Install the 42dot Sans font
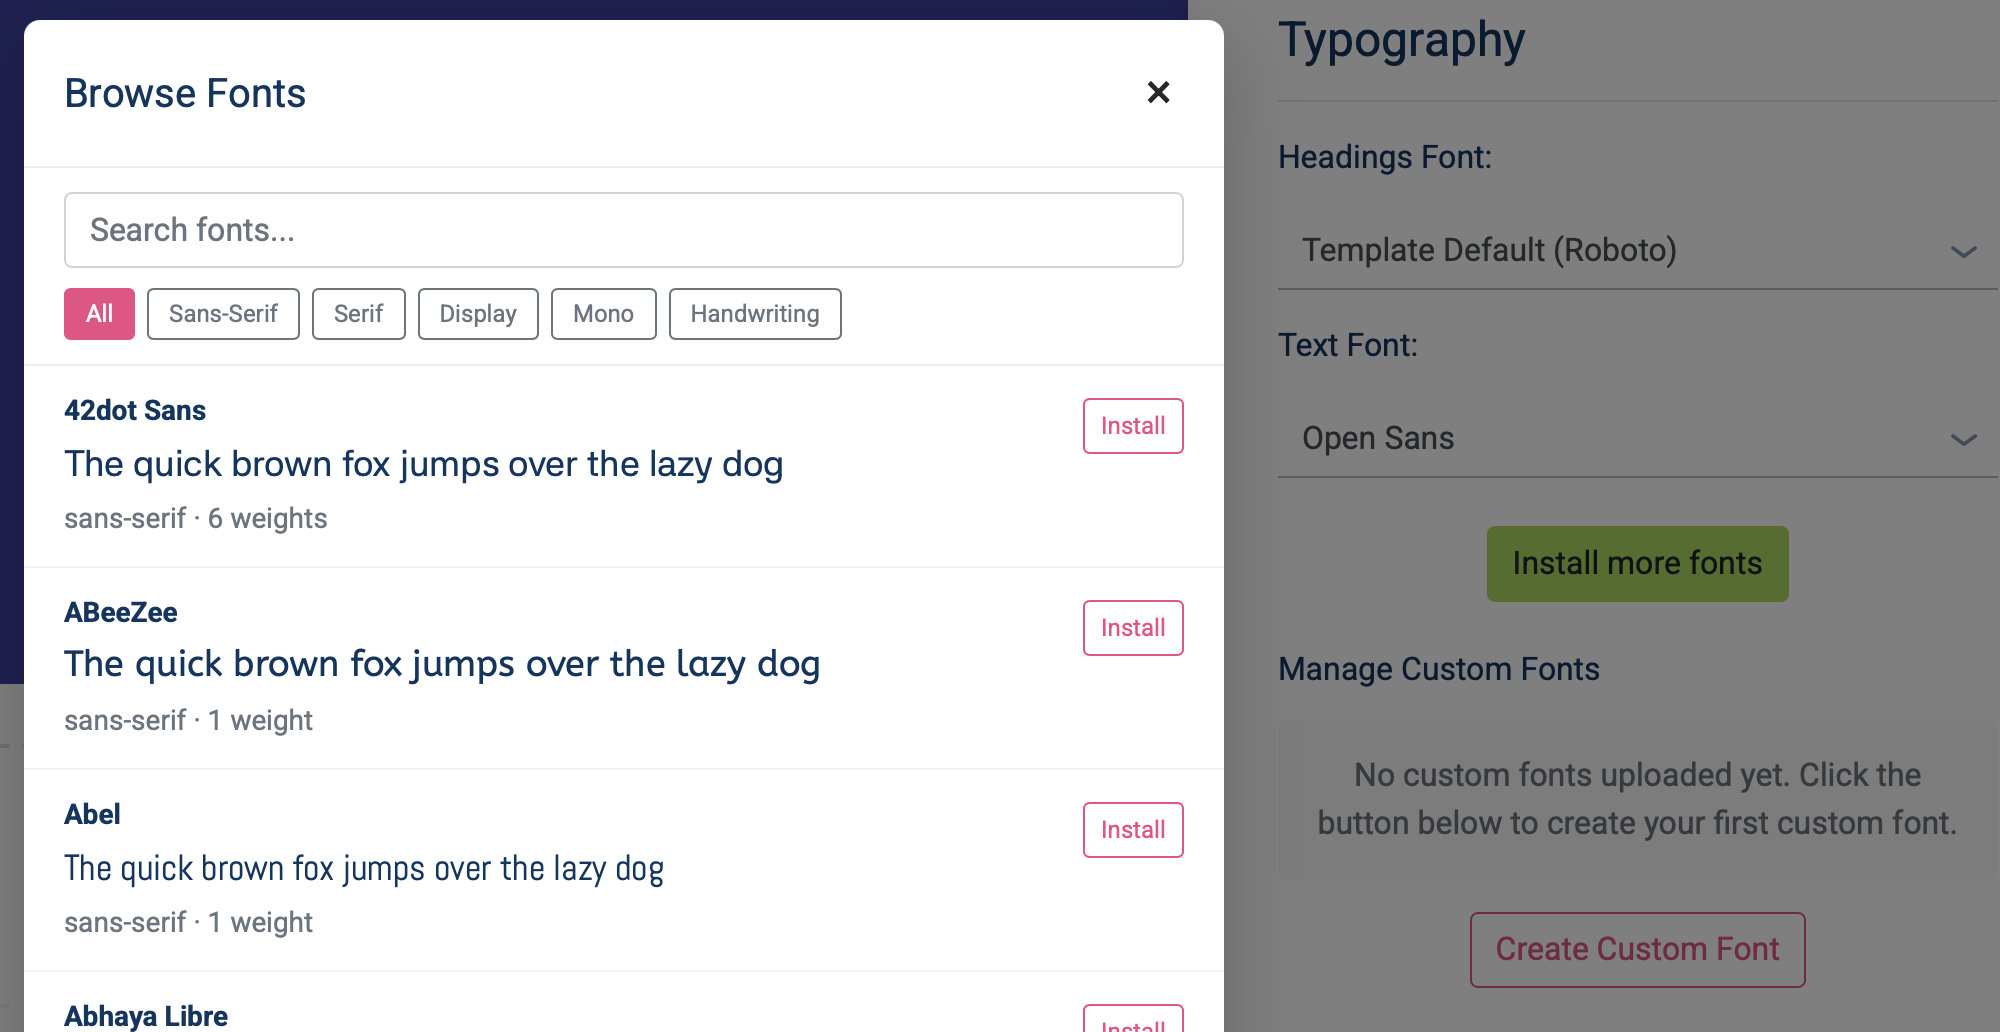This screenshot has height=1032, width=2000. click(x=1132, y=426)
